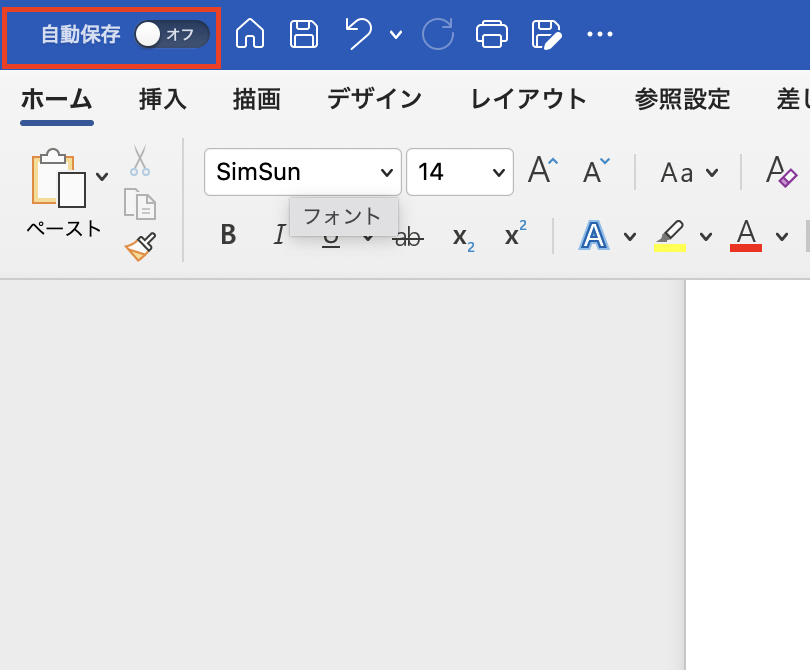This screenshot has height=670, width=810.
Task: Toggle 自動保存 on
Action: pyautogui.click(x=169, y=33)
